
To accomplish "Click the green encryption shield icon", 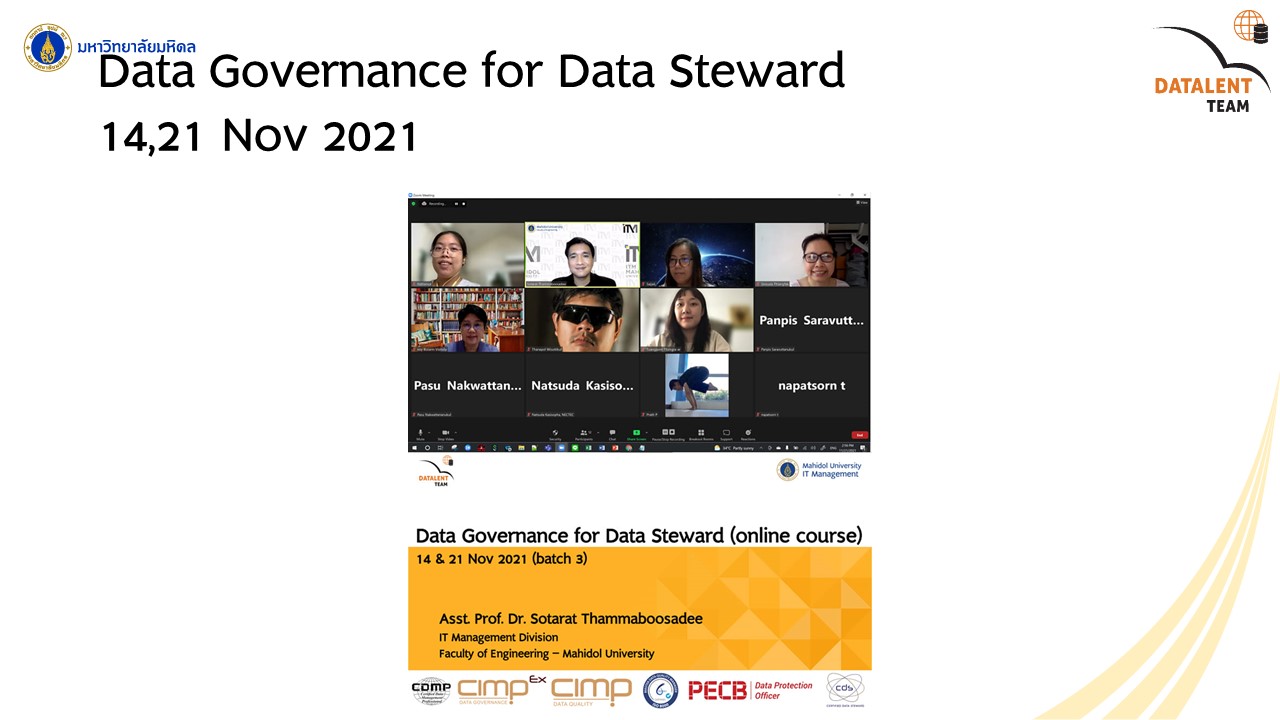I will 414,203.
